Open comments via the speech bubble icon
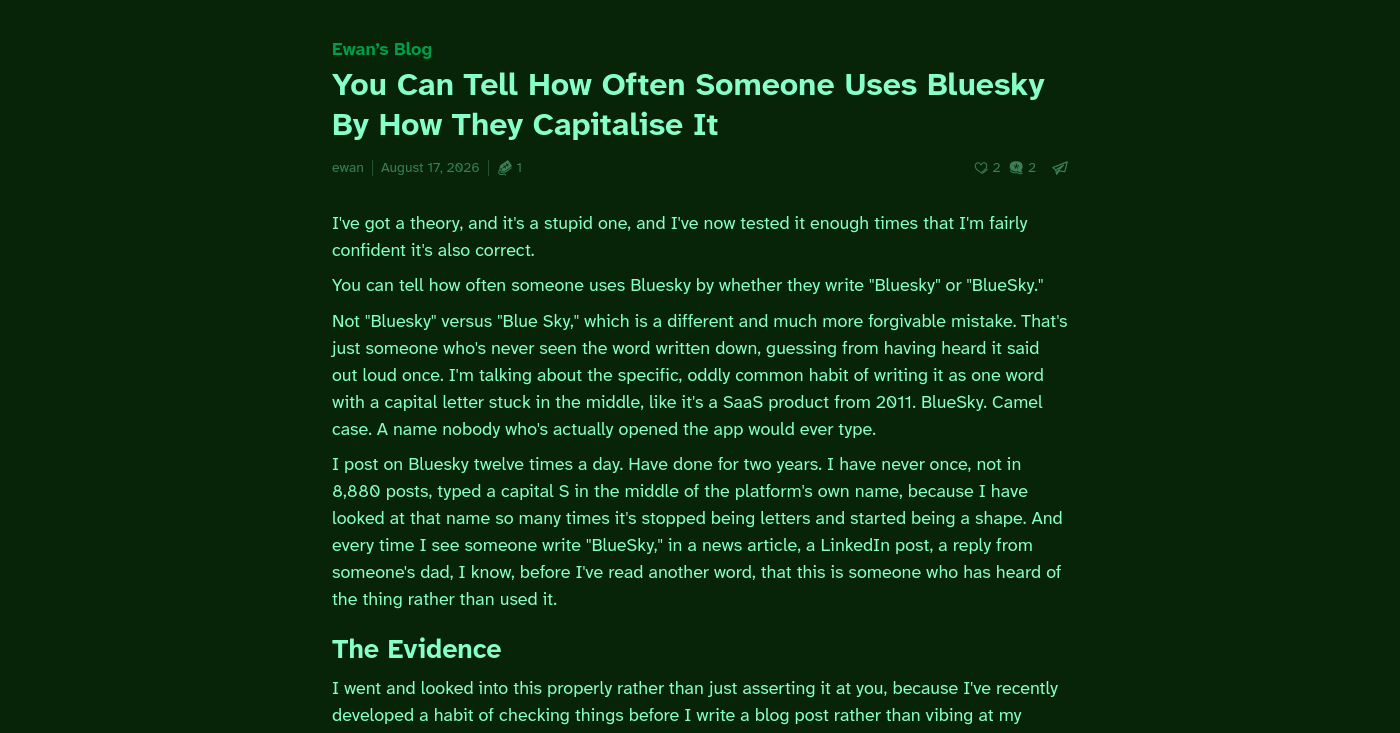1400x733 pixels. pos(1016,168)
